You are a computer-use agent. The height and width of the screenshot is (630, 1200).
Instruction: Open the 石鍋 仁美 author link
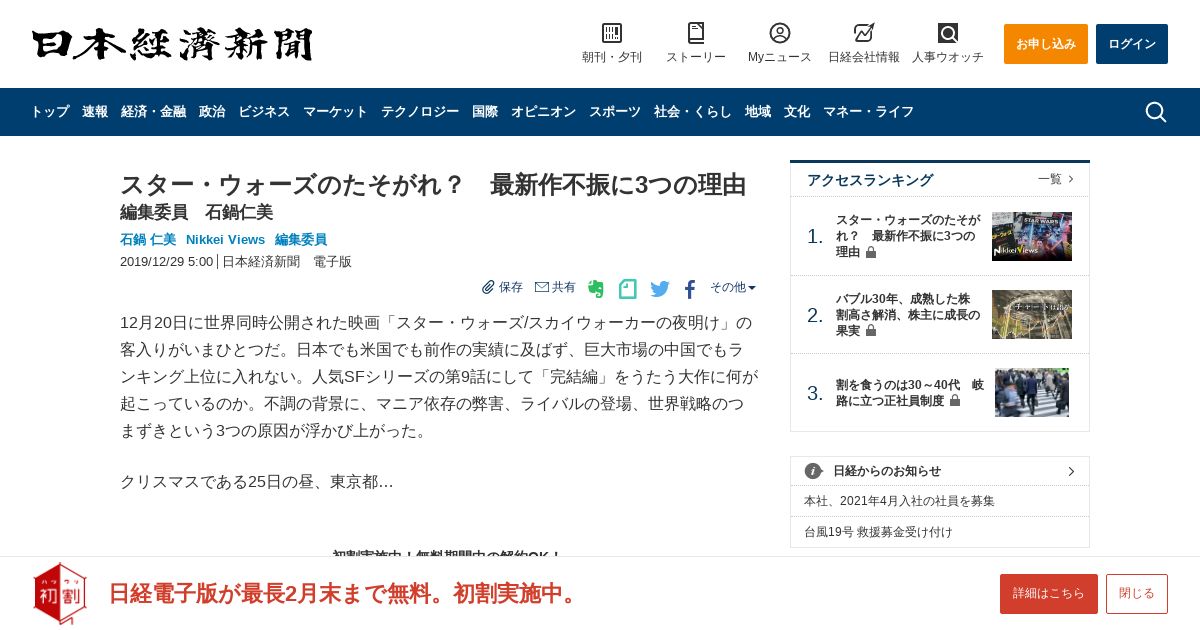(x=148, y=240)
